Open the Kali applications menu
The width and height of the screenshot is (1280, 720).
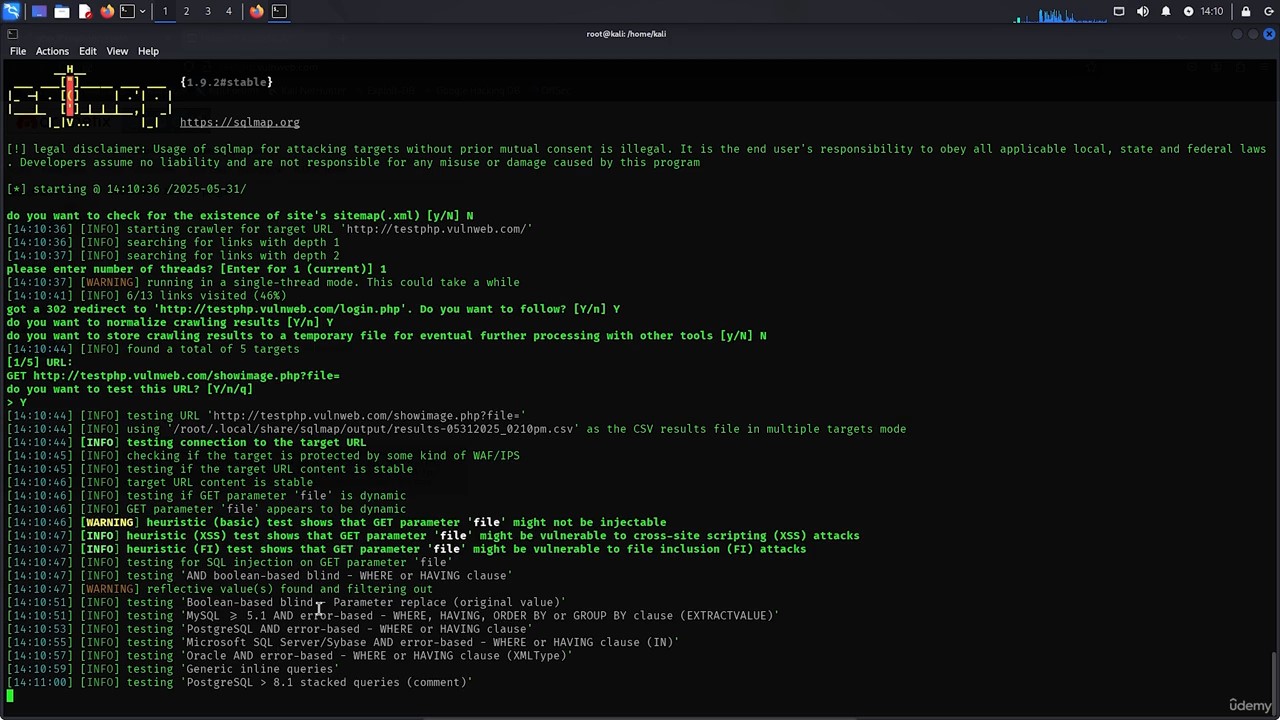coord(11,11)
